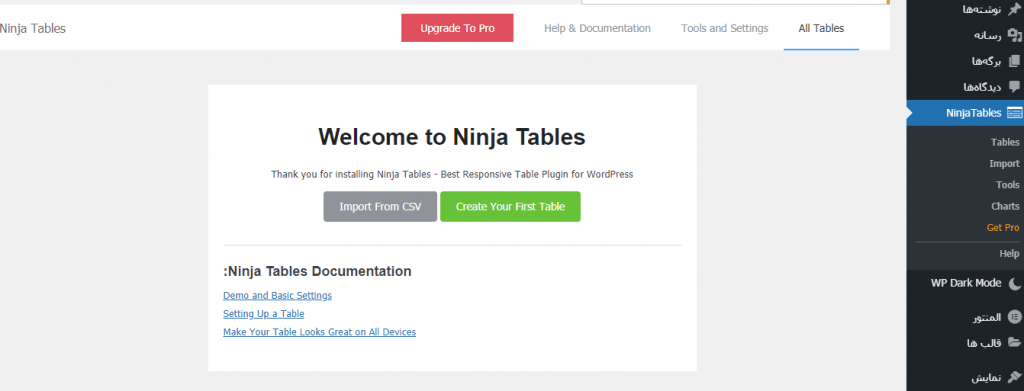Viewport: 1024px width, 391px height.
Task: Click the folder icon beside قالب ها
Action: point(1014,343)
